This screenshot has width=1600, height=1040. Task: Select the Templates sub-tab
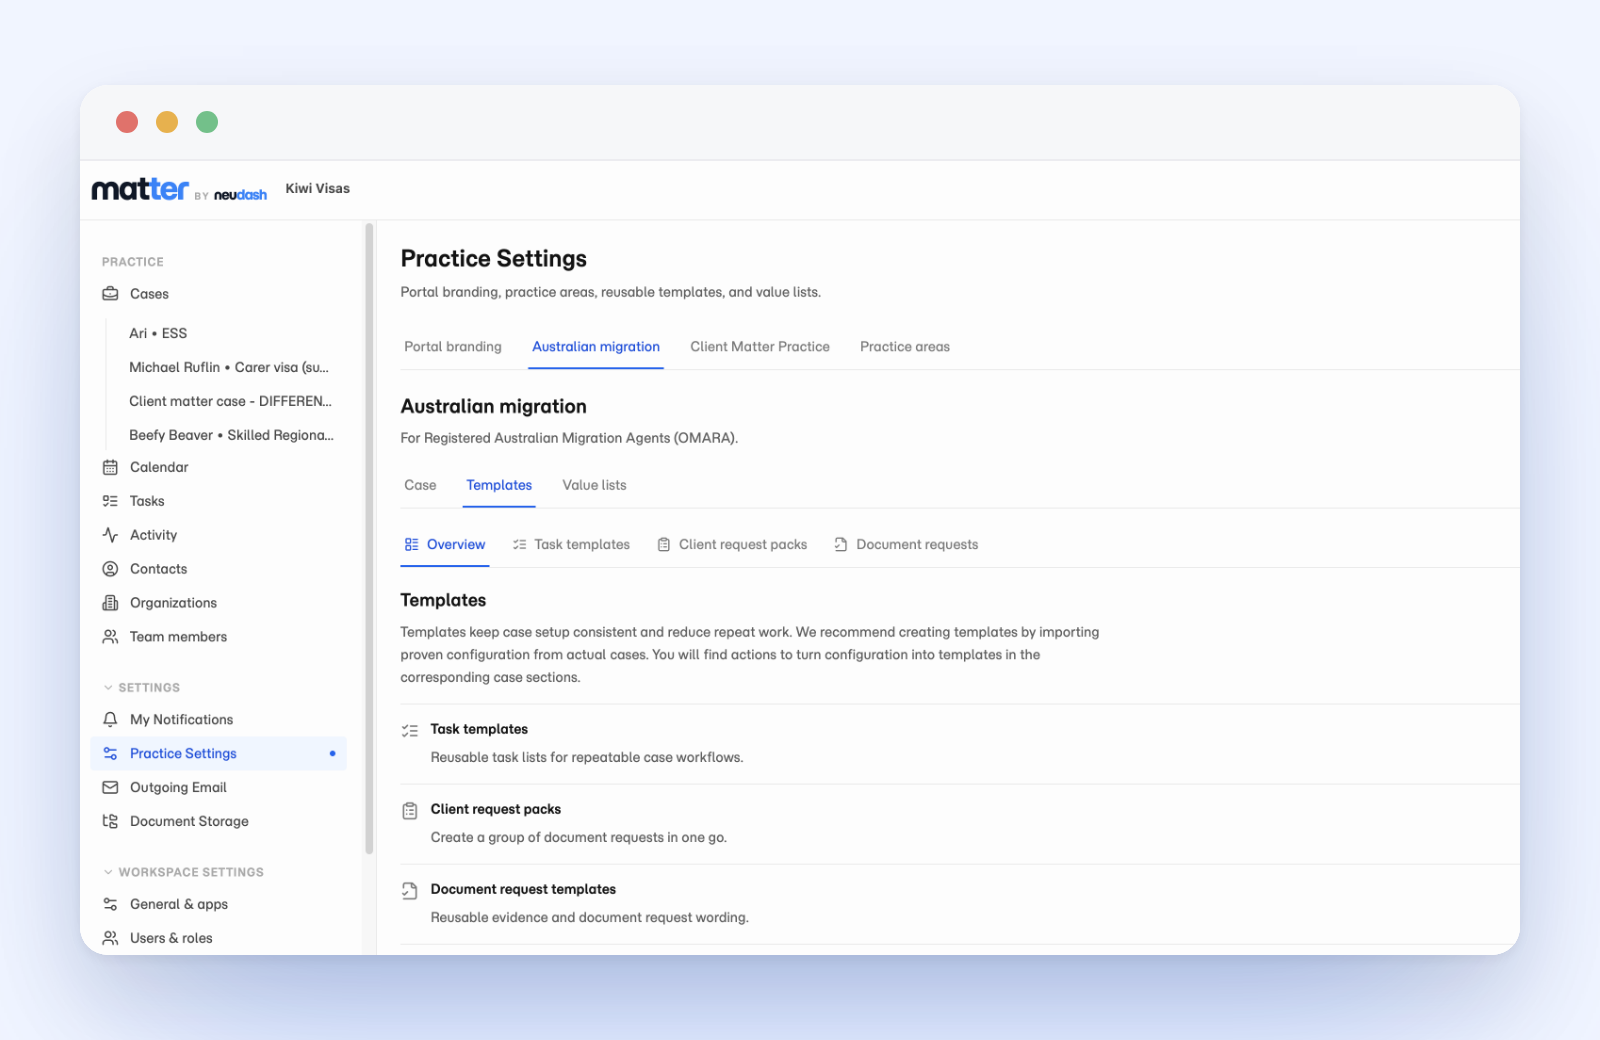point(499,486)
